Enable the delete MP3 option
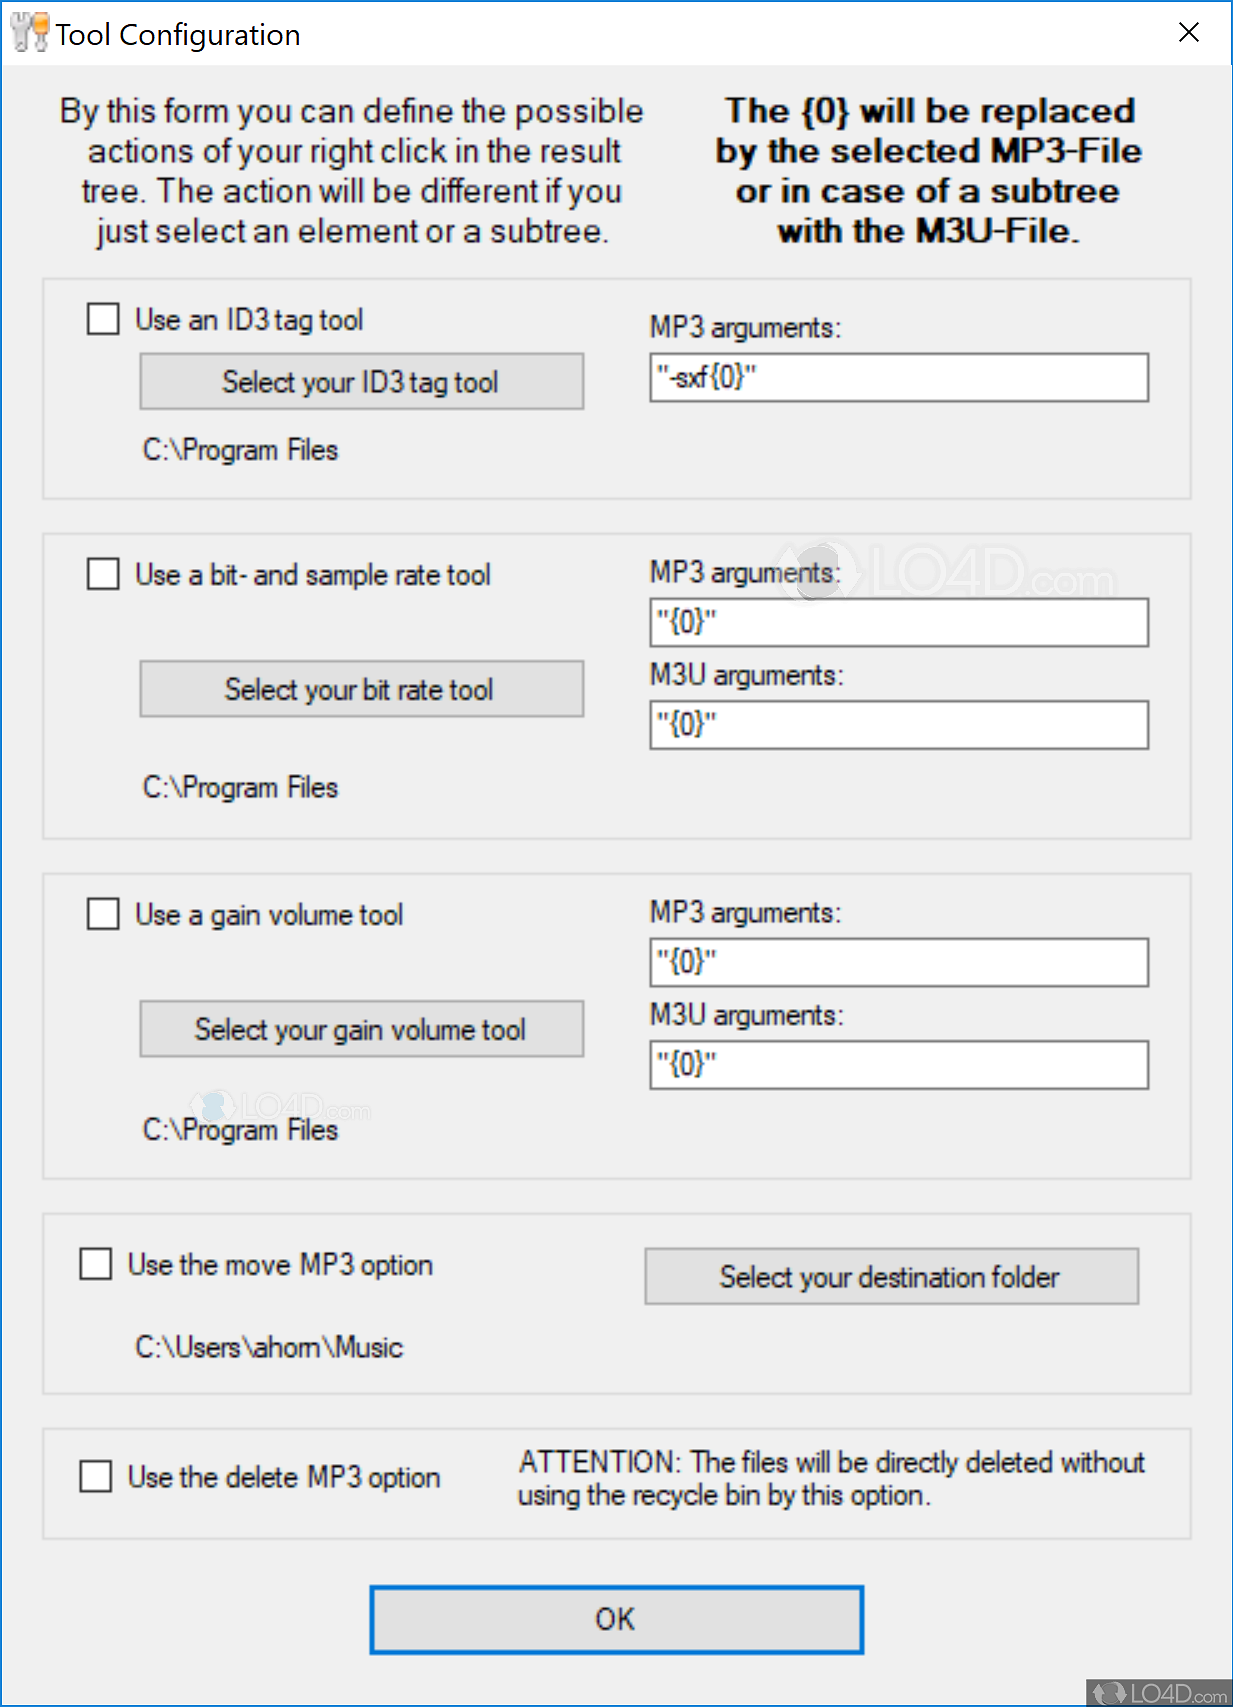1233x1707 pixels. coord(95,1476)
